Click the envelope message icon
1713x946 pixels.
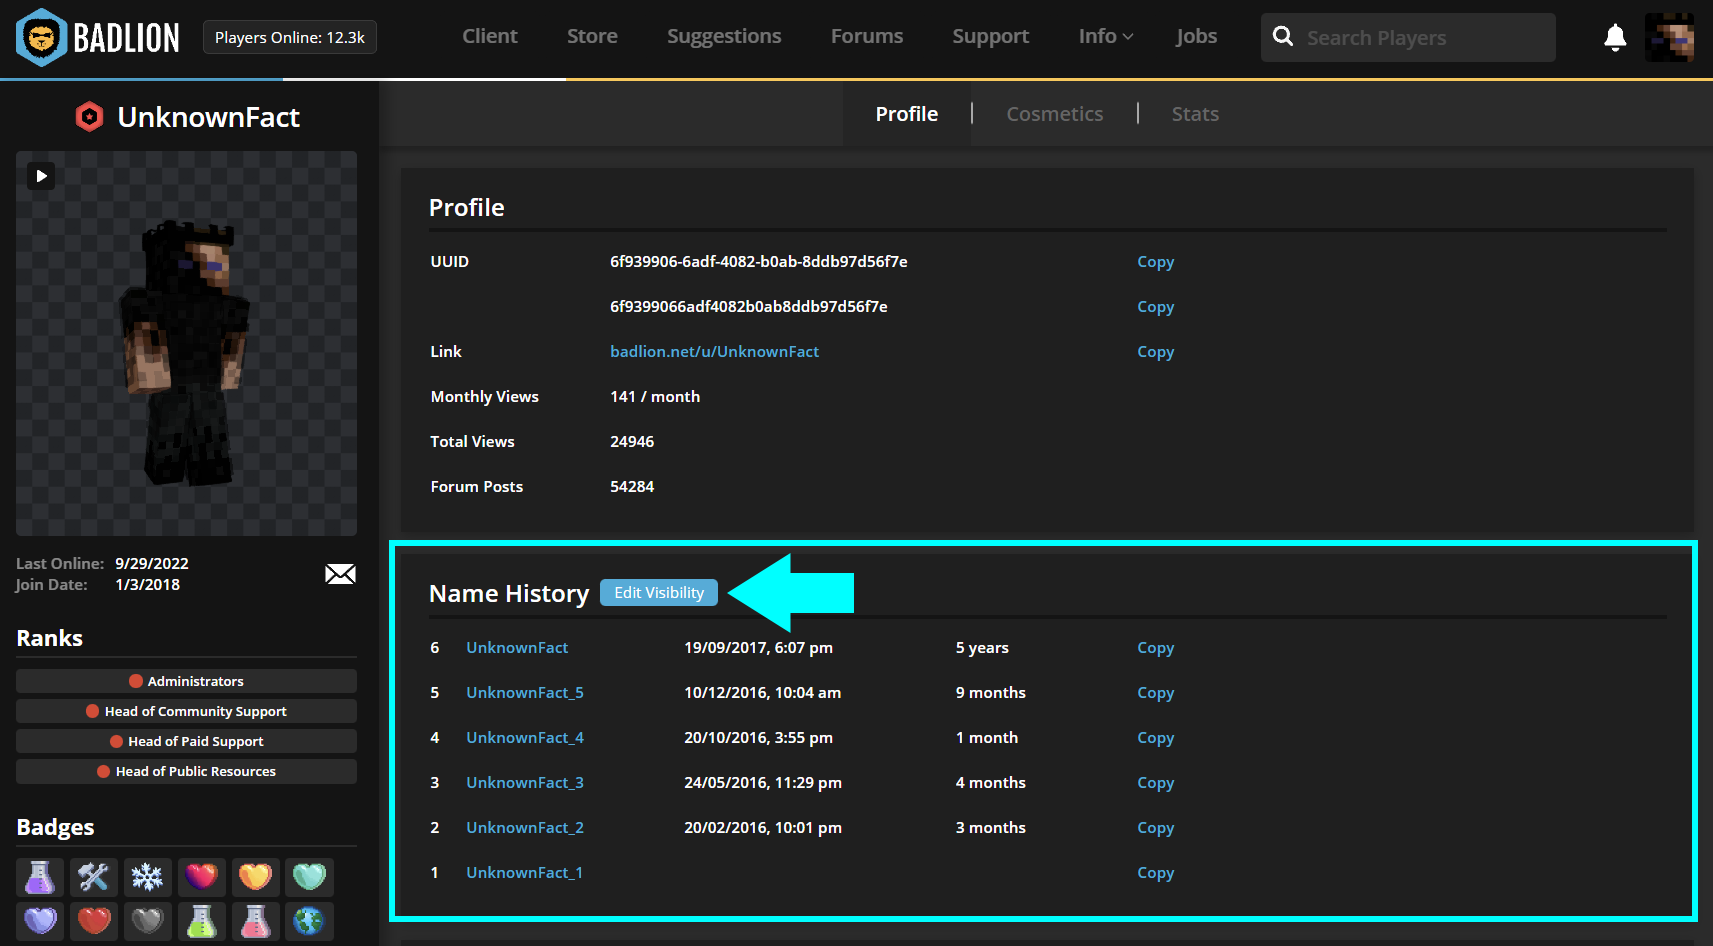click(x=340, y=574)
